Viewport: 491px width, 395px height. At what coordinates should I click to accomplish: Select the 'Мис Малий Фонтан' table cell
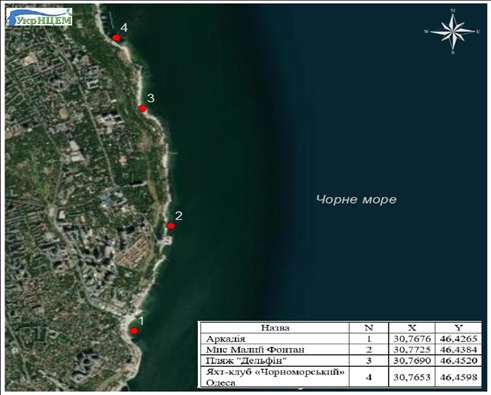pos(255,350)
